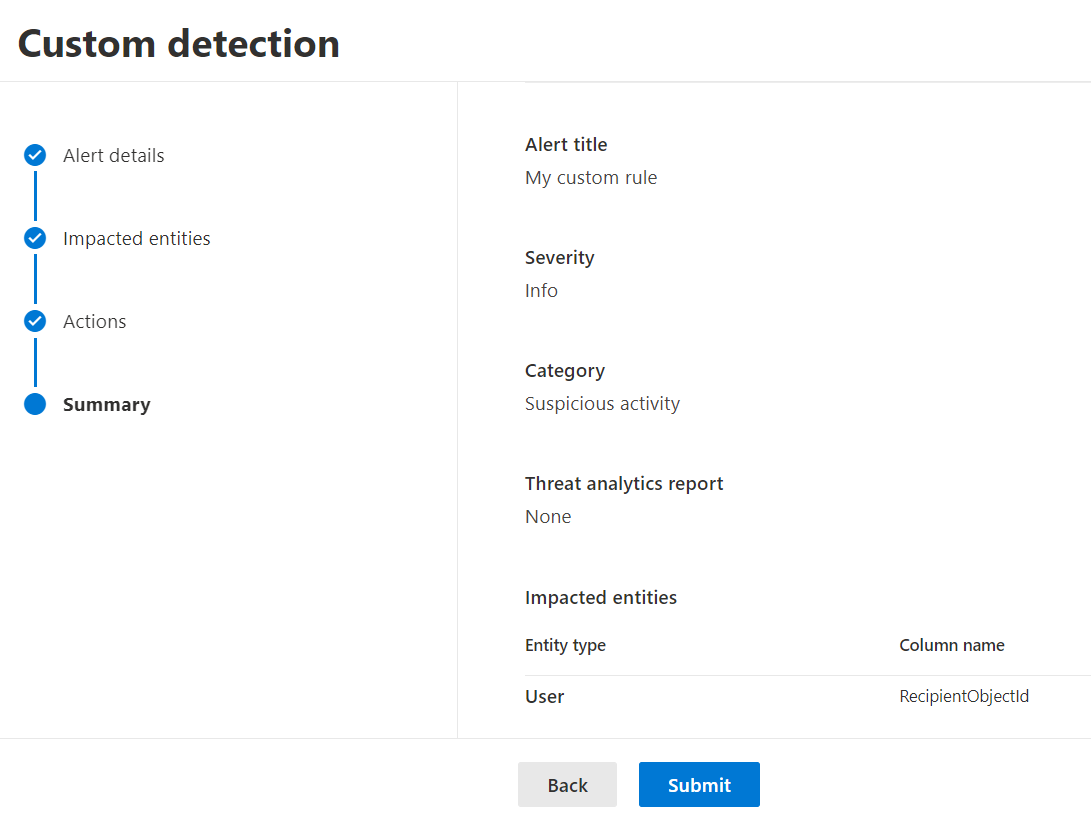Click the 'Suspicious activity' category value

[x=602, y=404]
